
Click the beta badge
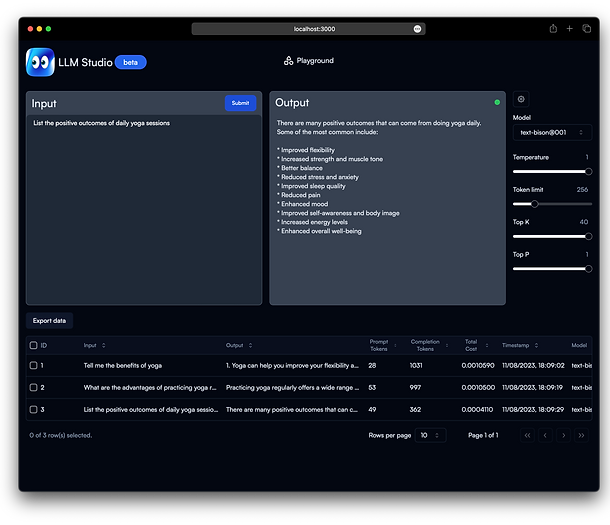[131, 62]
